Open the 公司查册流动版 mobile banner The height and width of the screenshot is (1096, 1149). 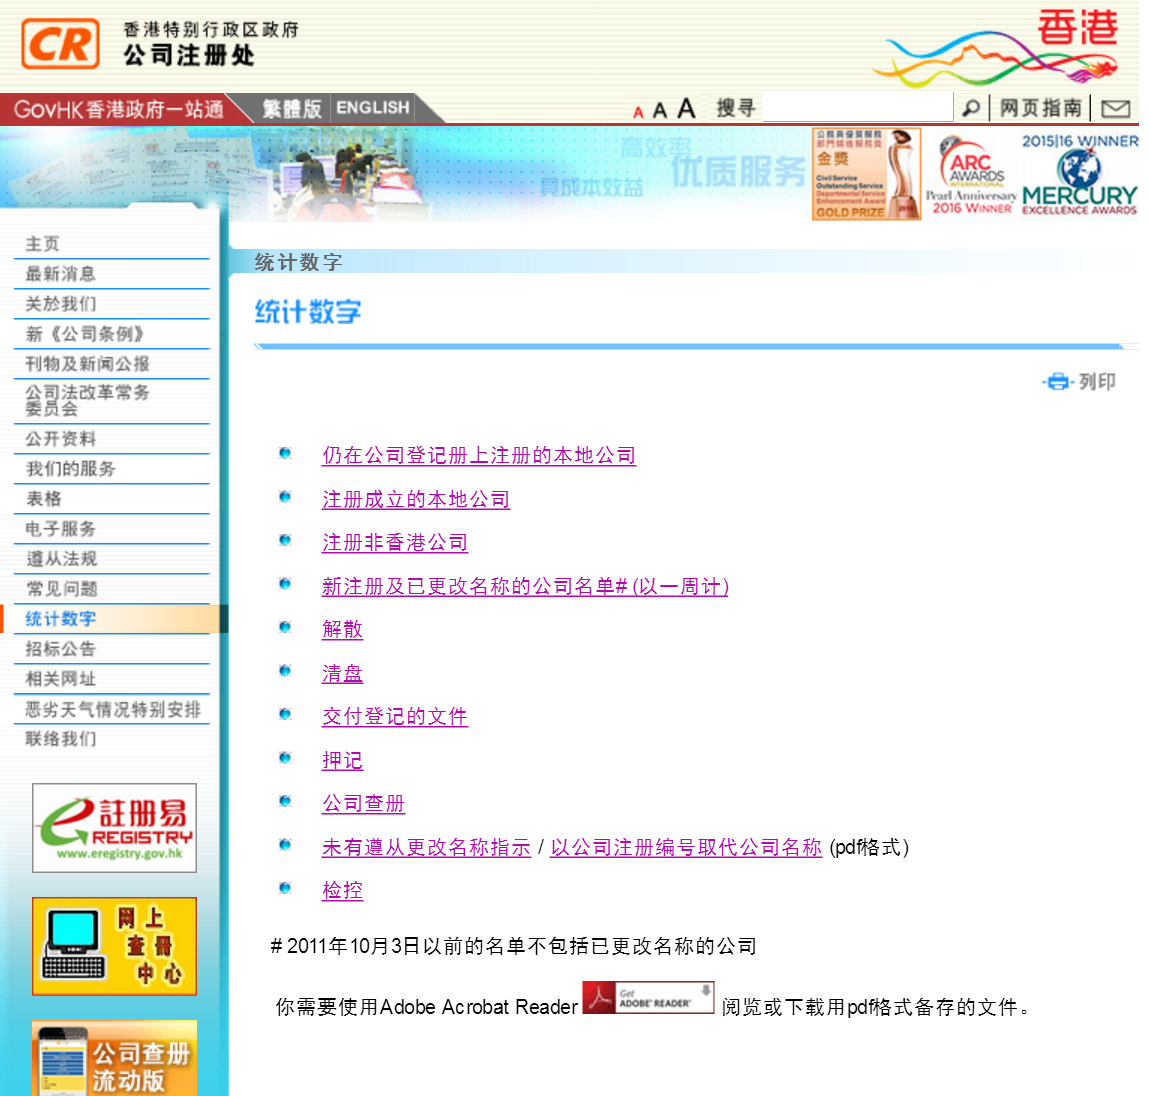coord(113,1060)
